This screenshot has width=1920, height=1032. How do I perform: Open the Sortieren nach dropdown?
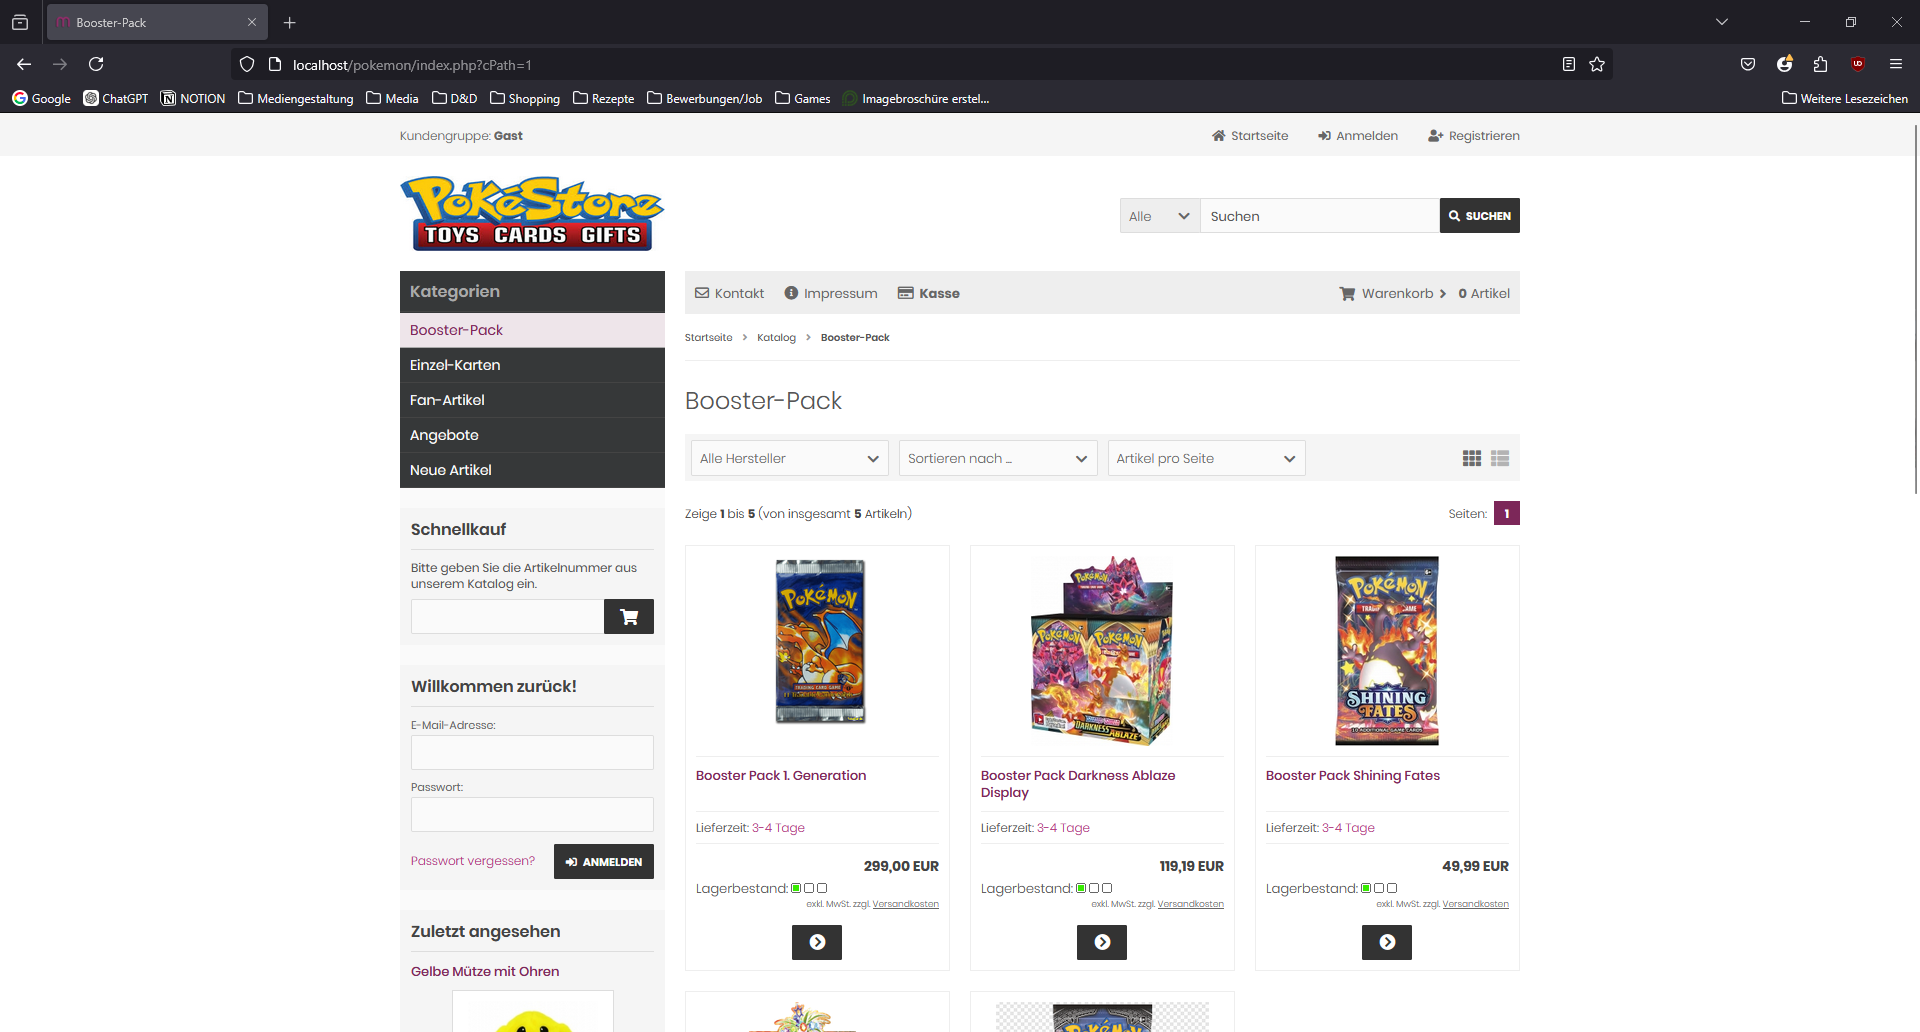[997, 459]
